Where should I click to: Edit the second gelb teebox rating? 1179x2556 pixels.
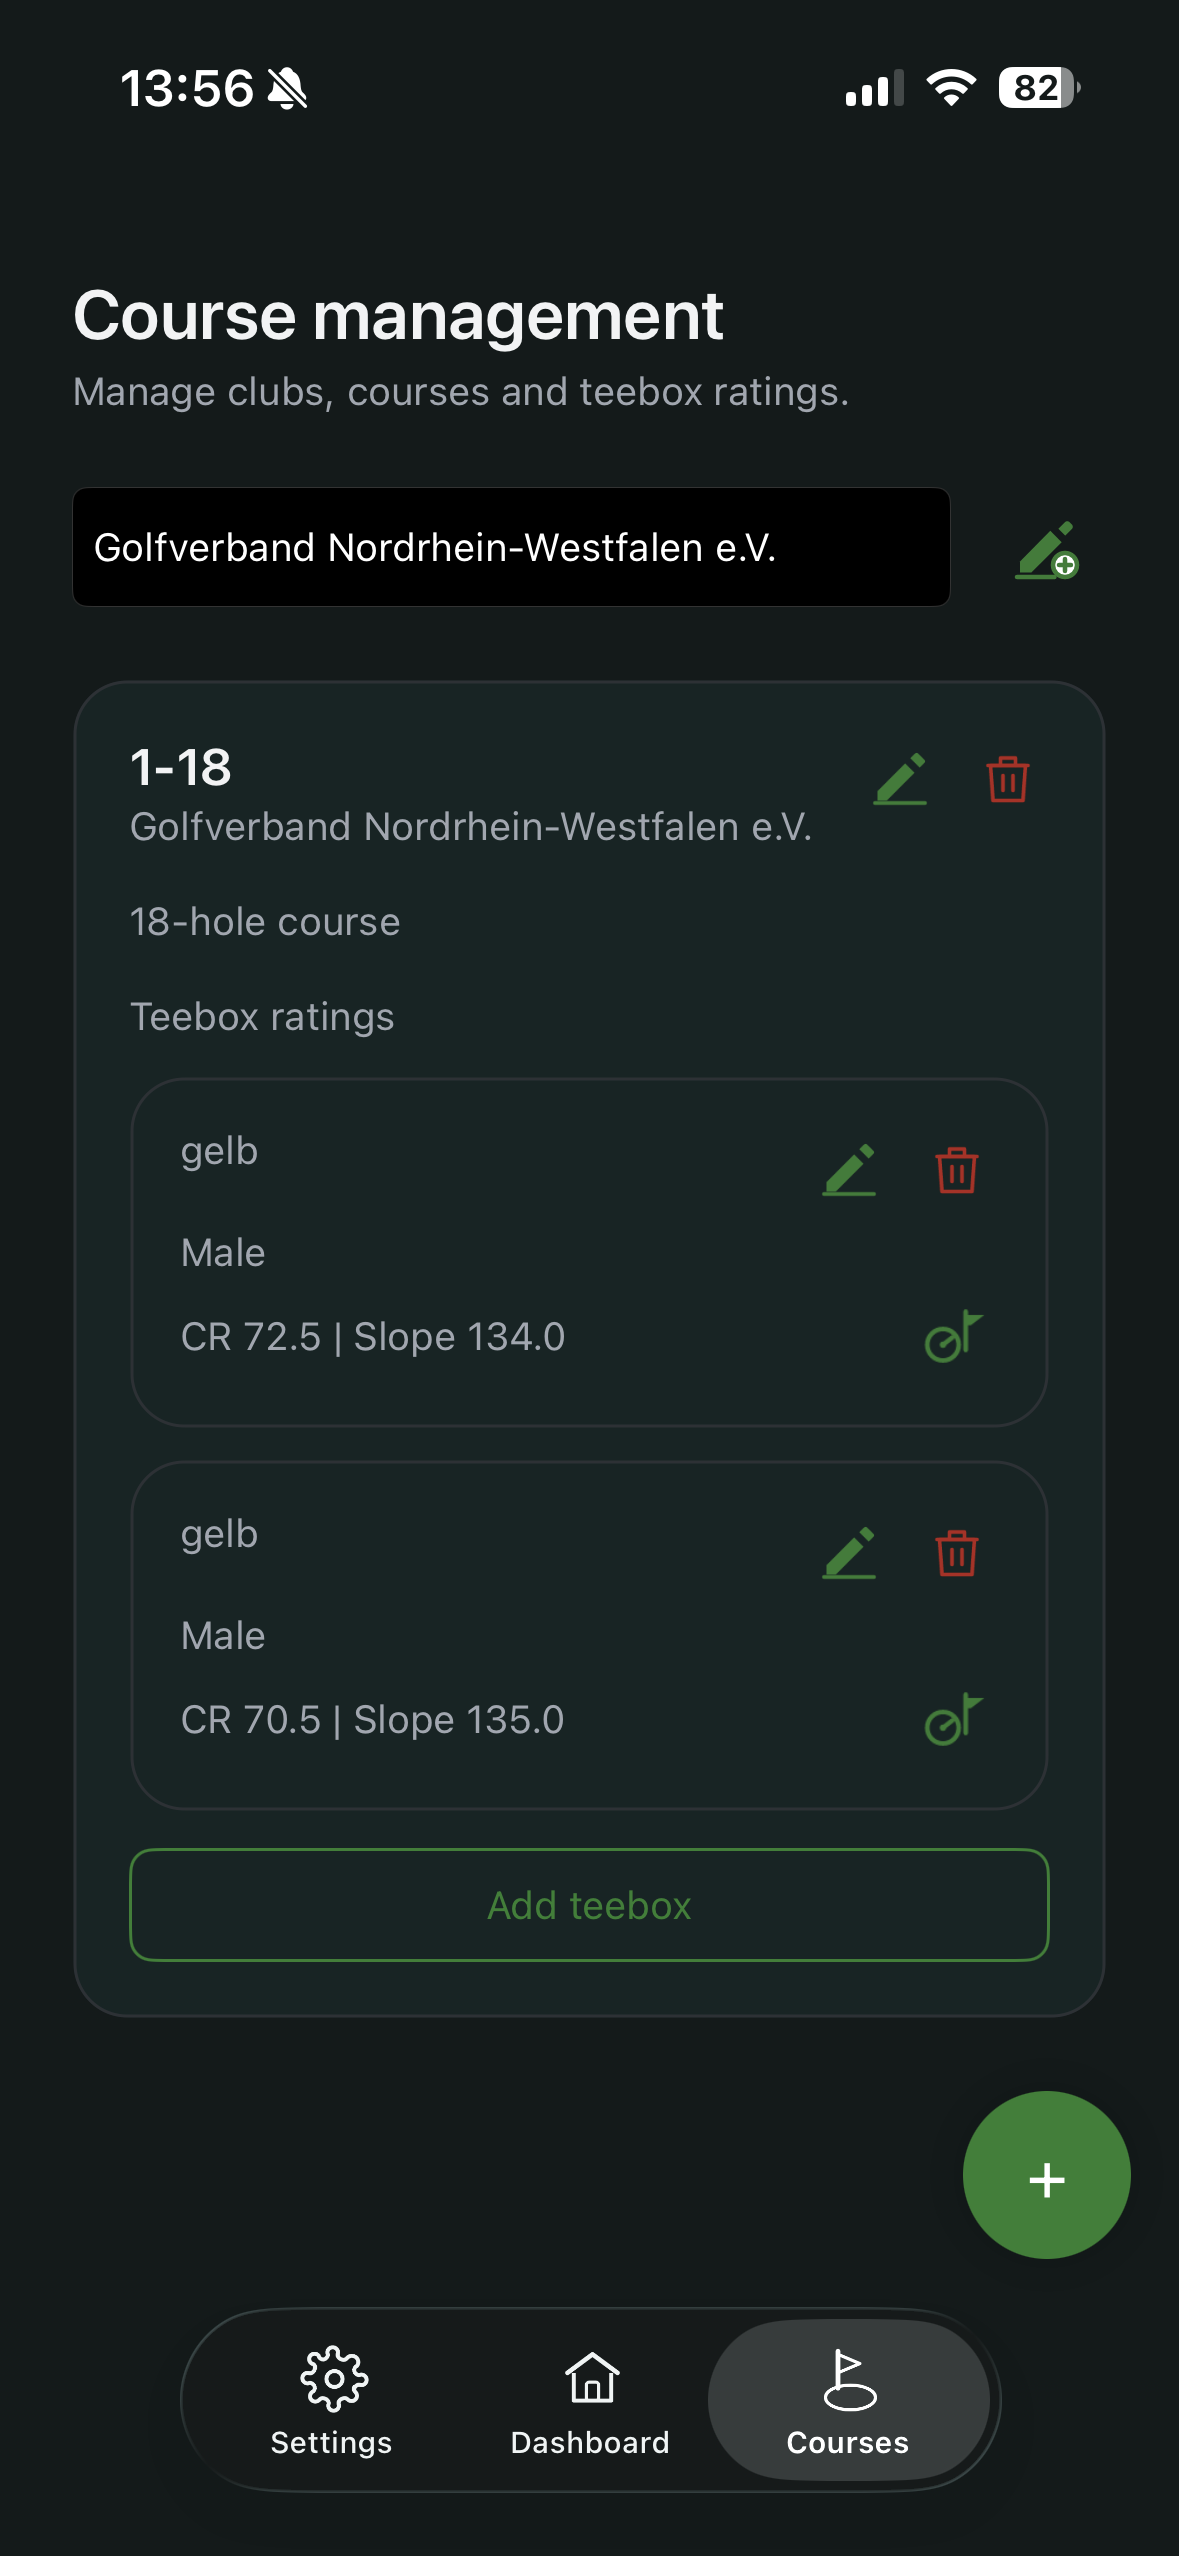[849, 1553]
